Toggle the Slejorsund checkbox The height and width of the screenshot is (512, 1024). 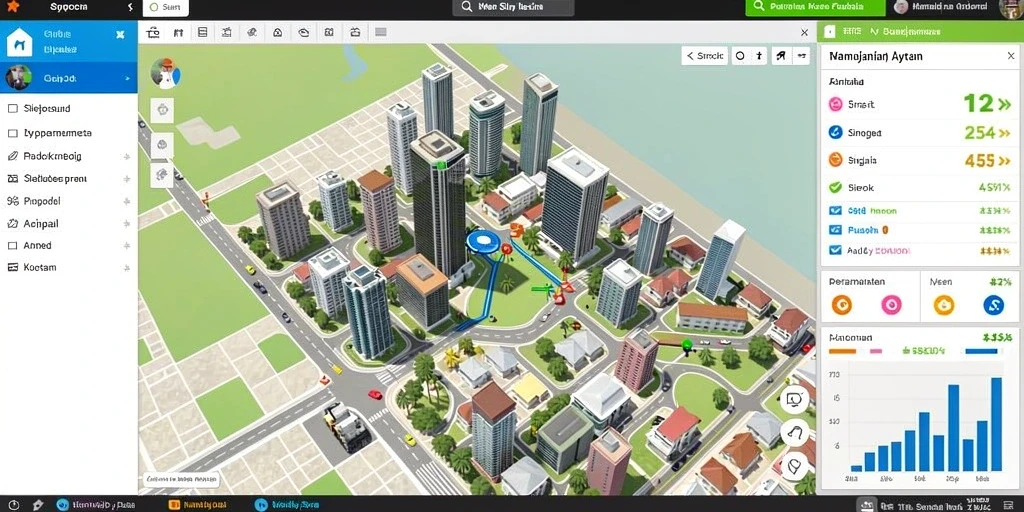click(x=12, y=108)
